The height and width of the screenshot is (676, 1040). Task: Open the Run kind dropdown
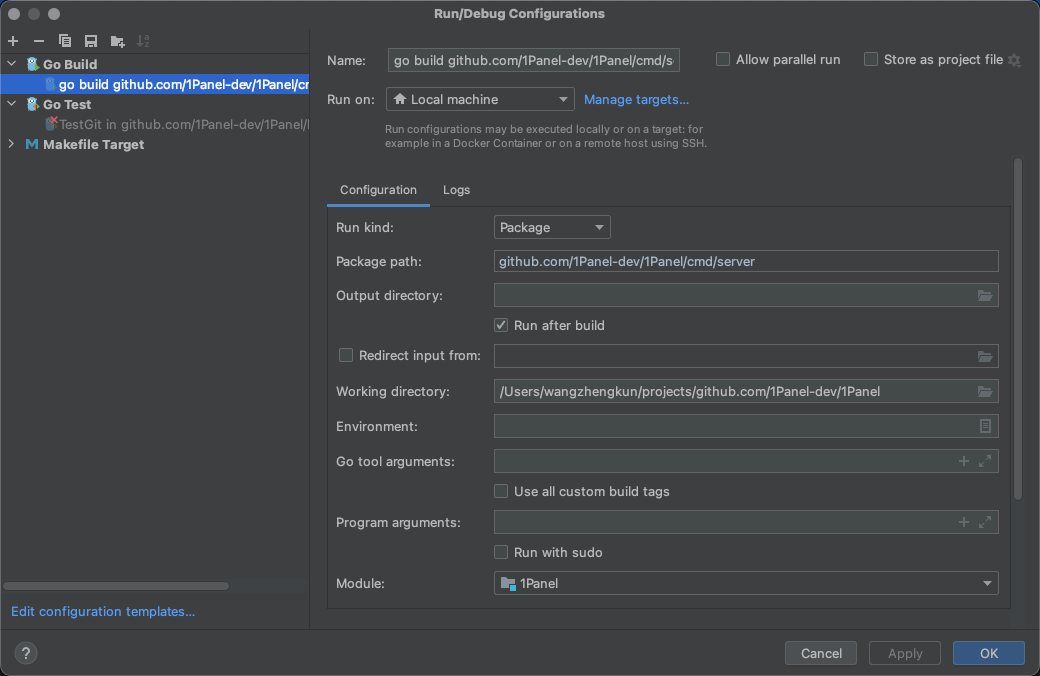[552, 227]
